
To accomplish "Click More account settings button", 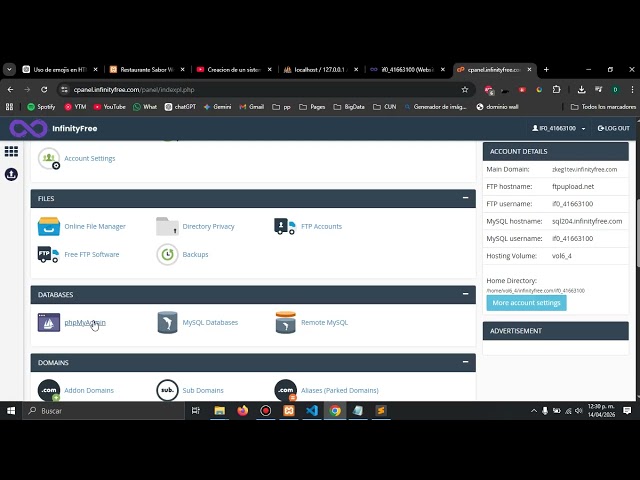I will tap(526, 303).
